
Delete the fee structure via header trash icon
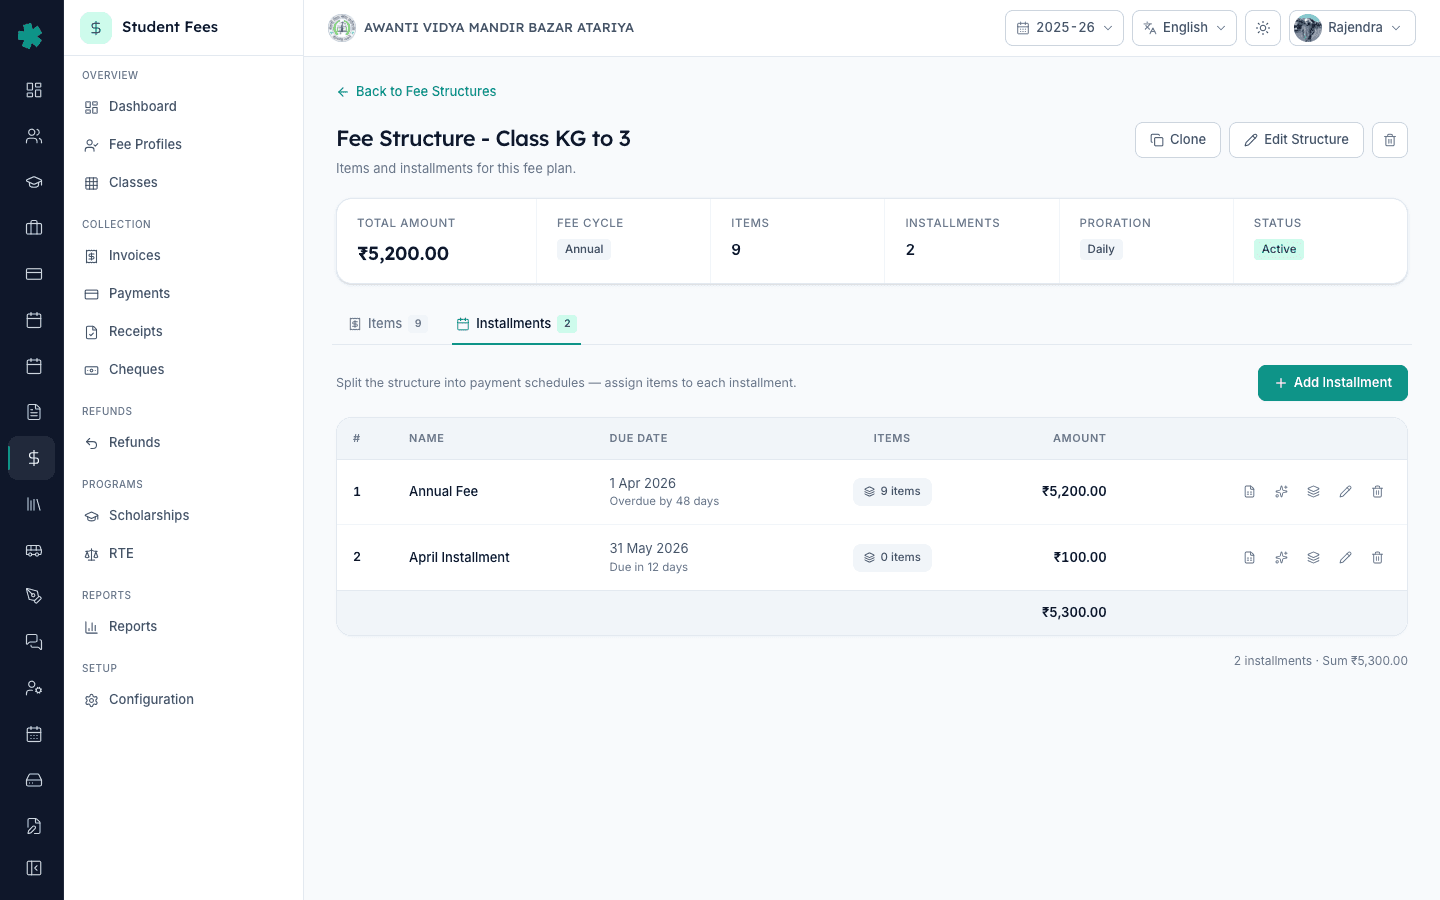(x=1390, y=140)
